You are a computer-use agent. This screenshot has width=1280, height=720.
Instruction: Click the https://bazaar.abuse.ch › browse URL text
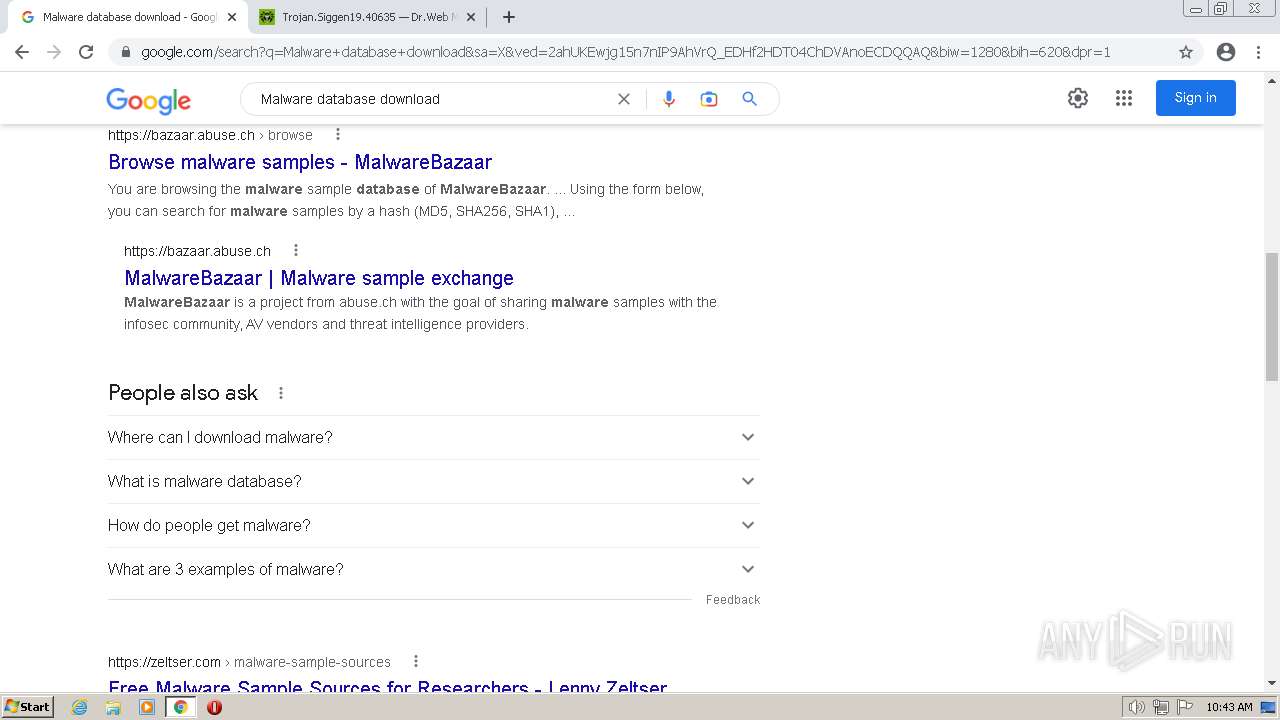(210, 135)
